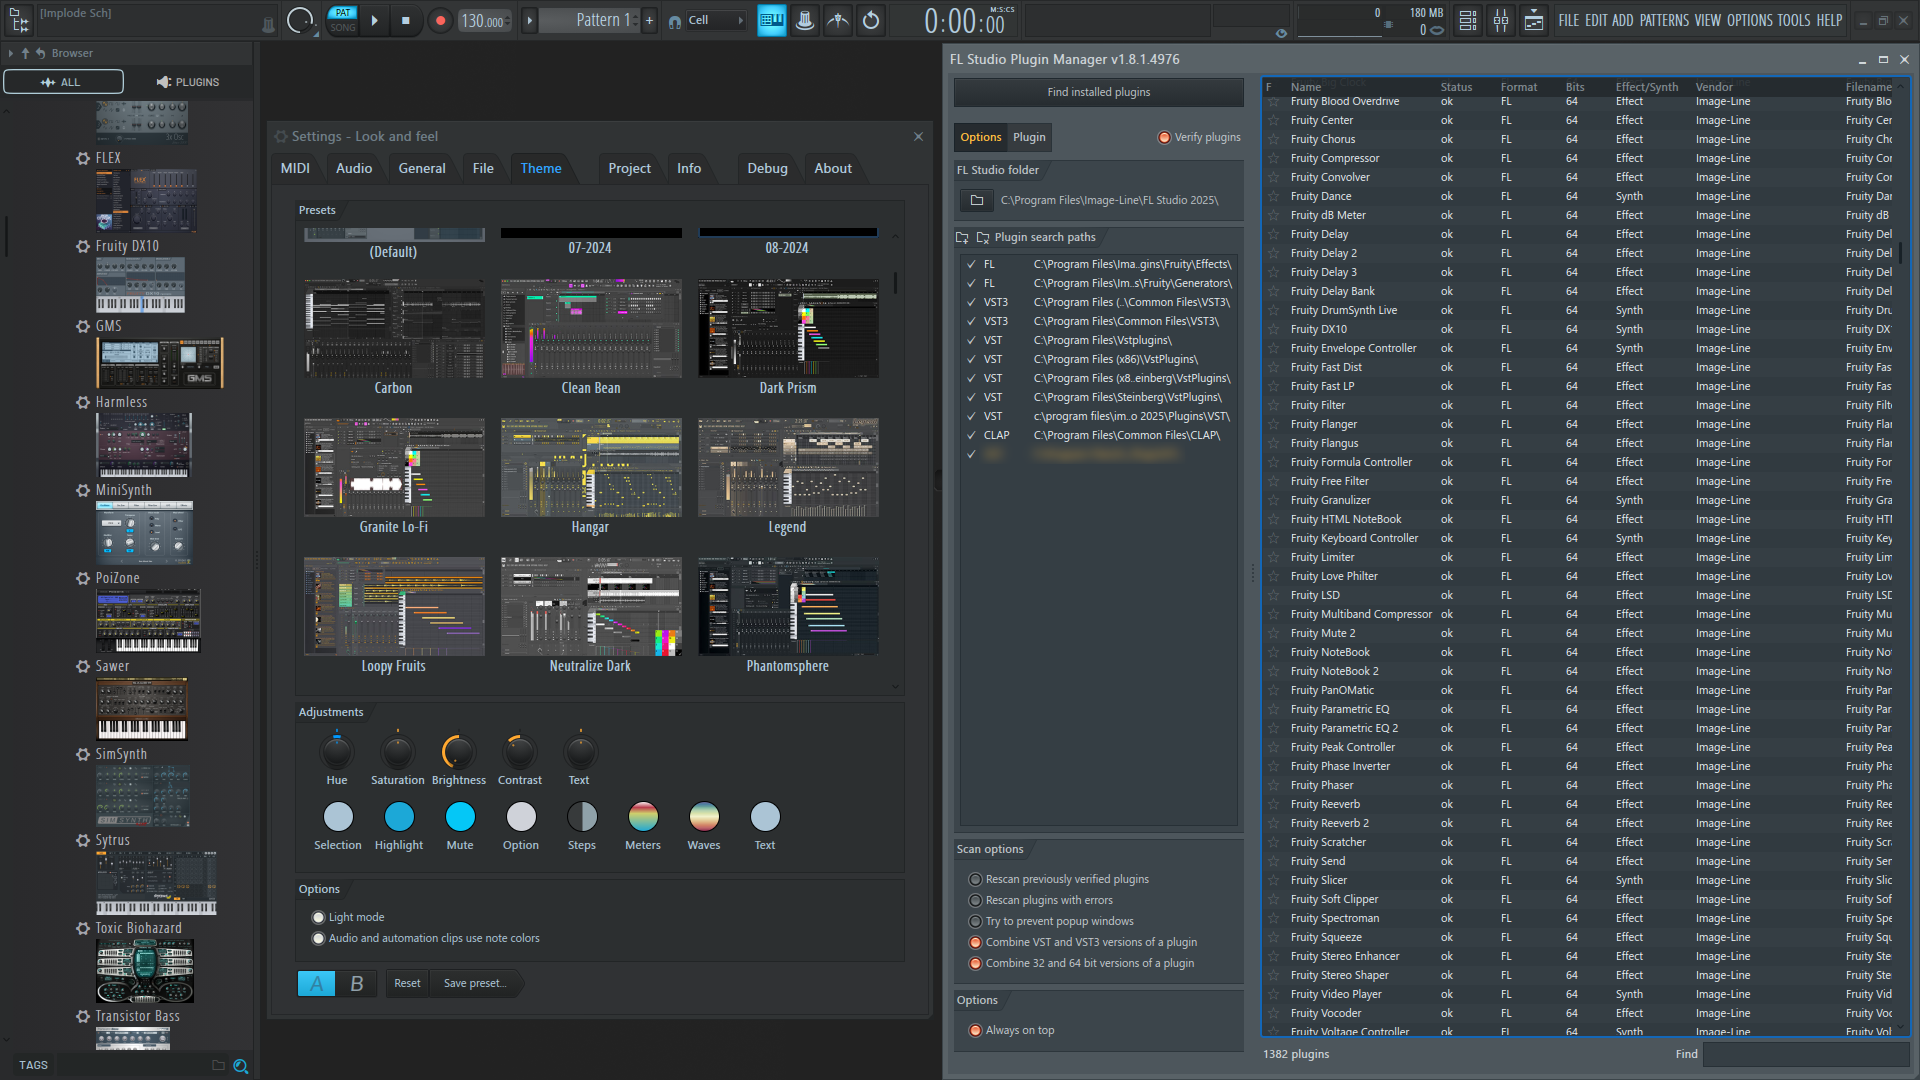Click the Reset theme button
This screenshot has width=1920, height=1080.
pos(407,983)
